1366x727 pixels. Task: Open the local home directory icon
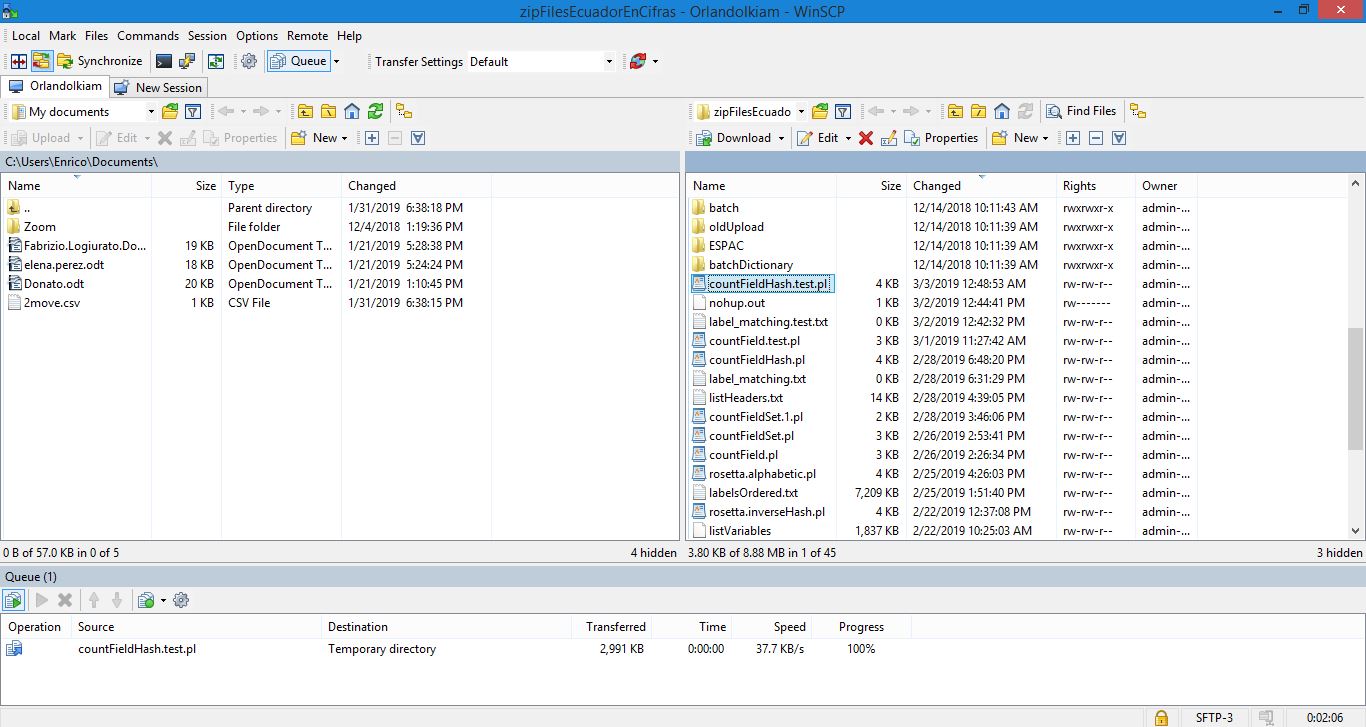click(x=352, y=111)
